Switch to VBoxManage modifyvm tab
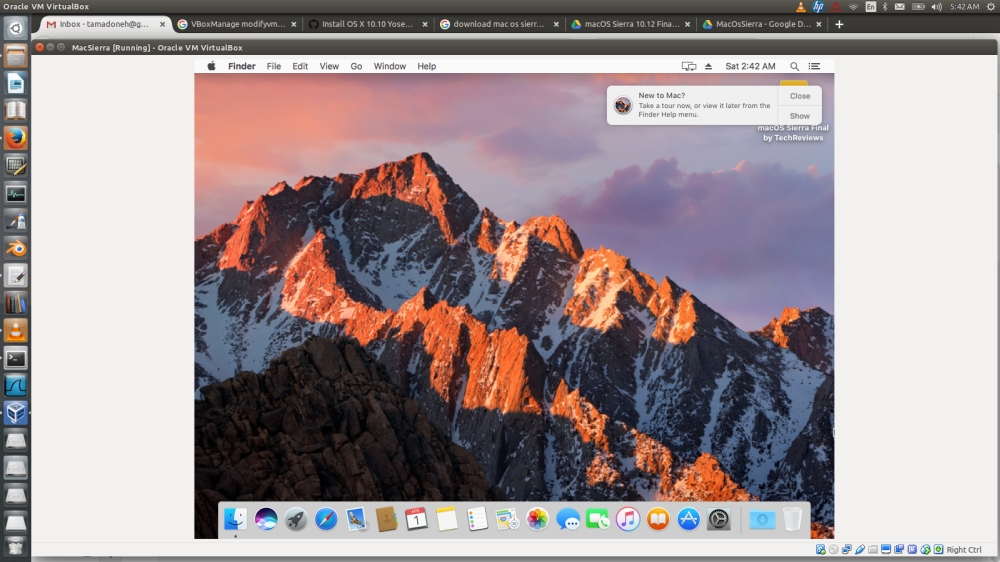 pyautogui.click(x=238, y=24)
